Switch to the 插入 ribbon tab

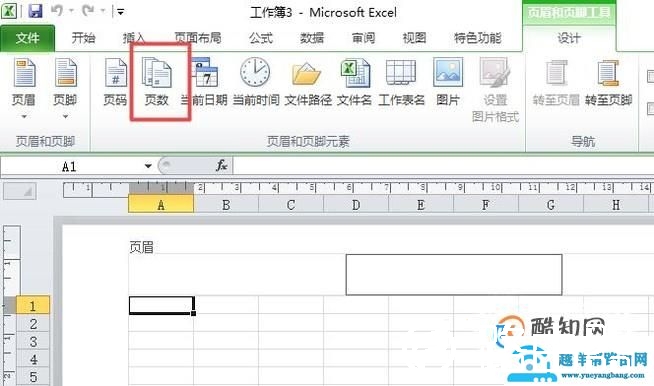coord(134,38)
